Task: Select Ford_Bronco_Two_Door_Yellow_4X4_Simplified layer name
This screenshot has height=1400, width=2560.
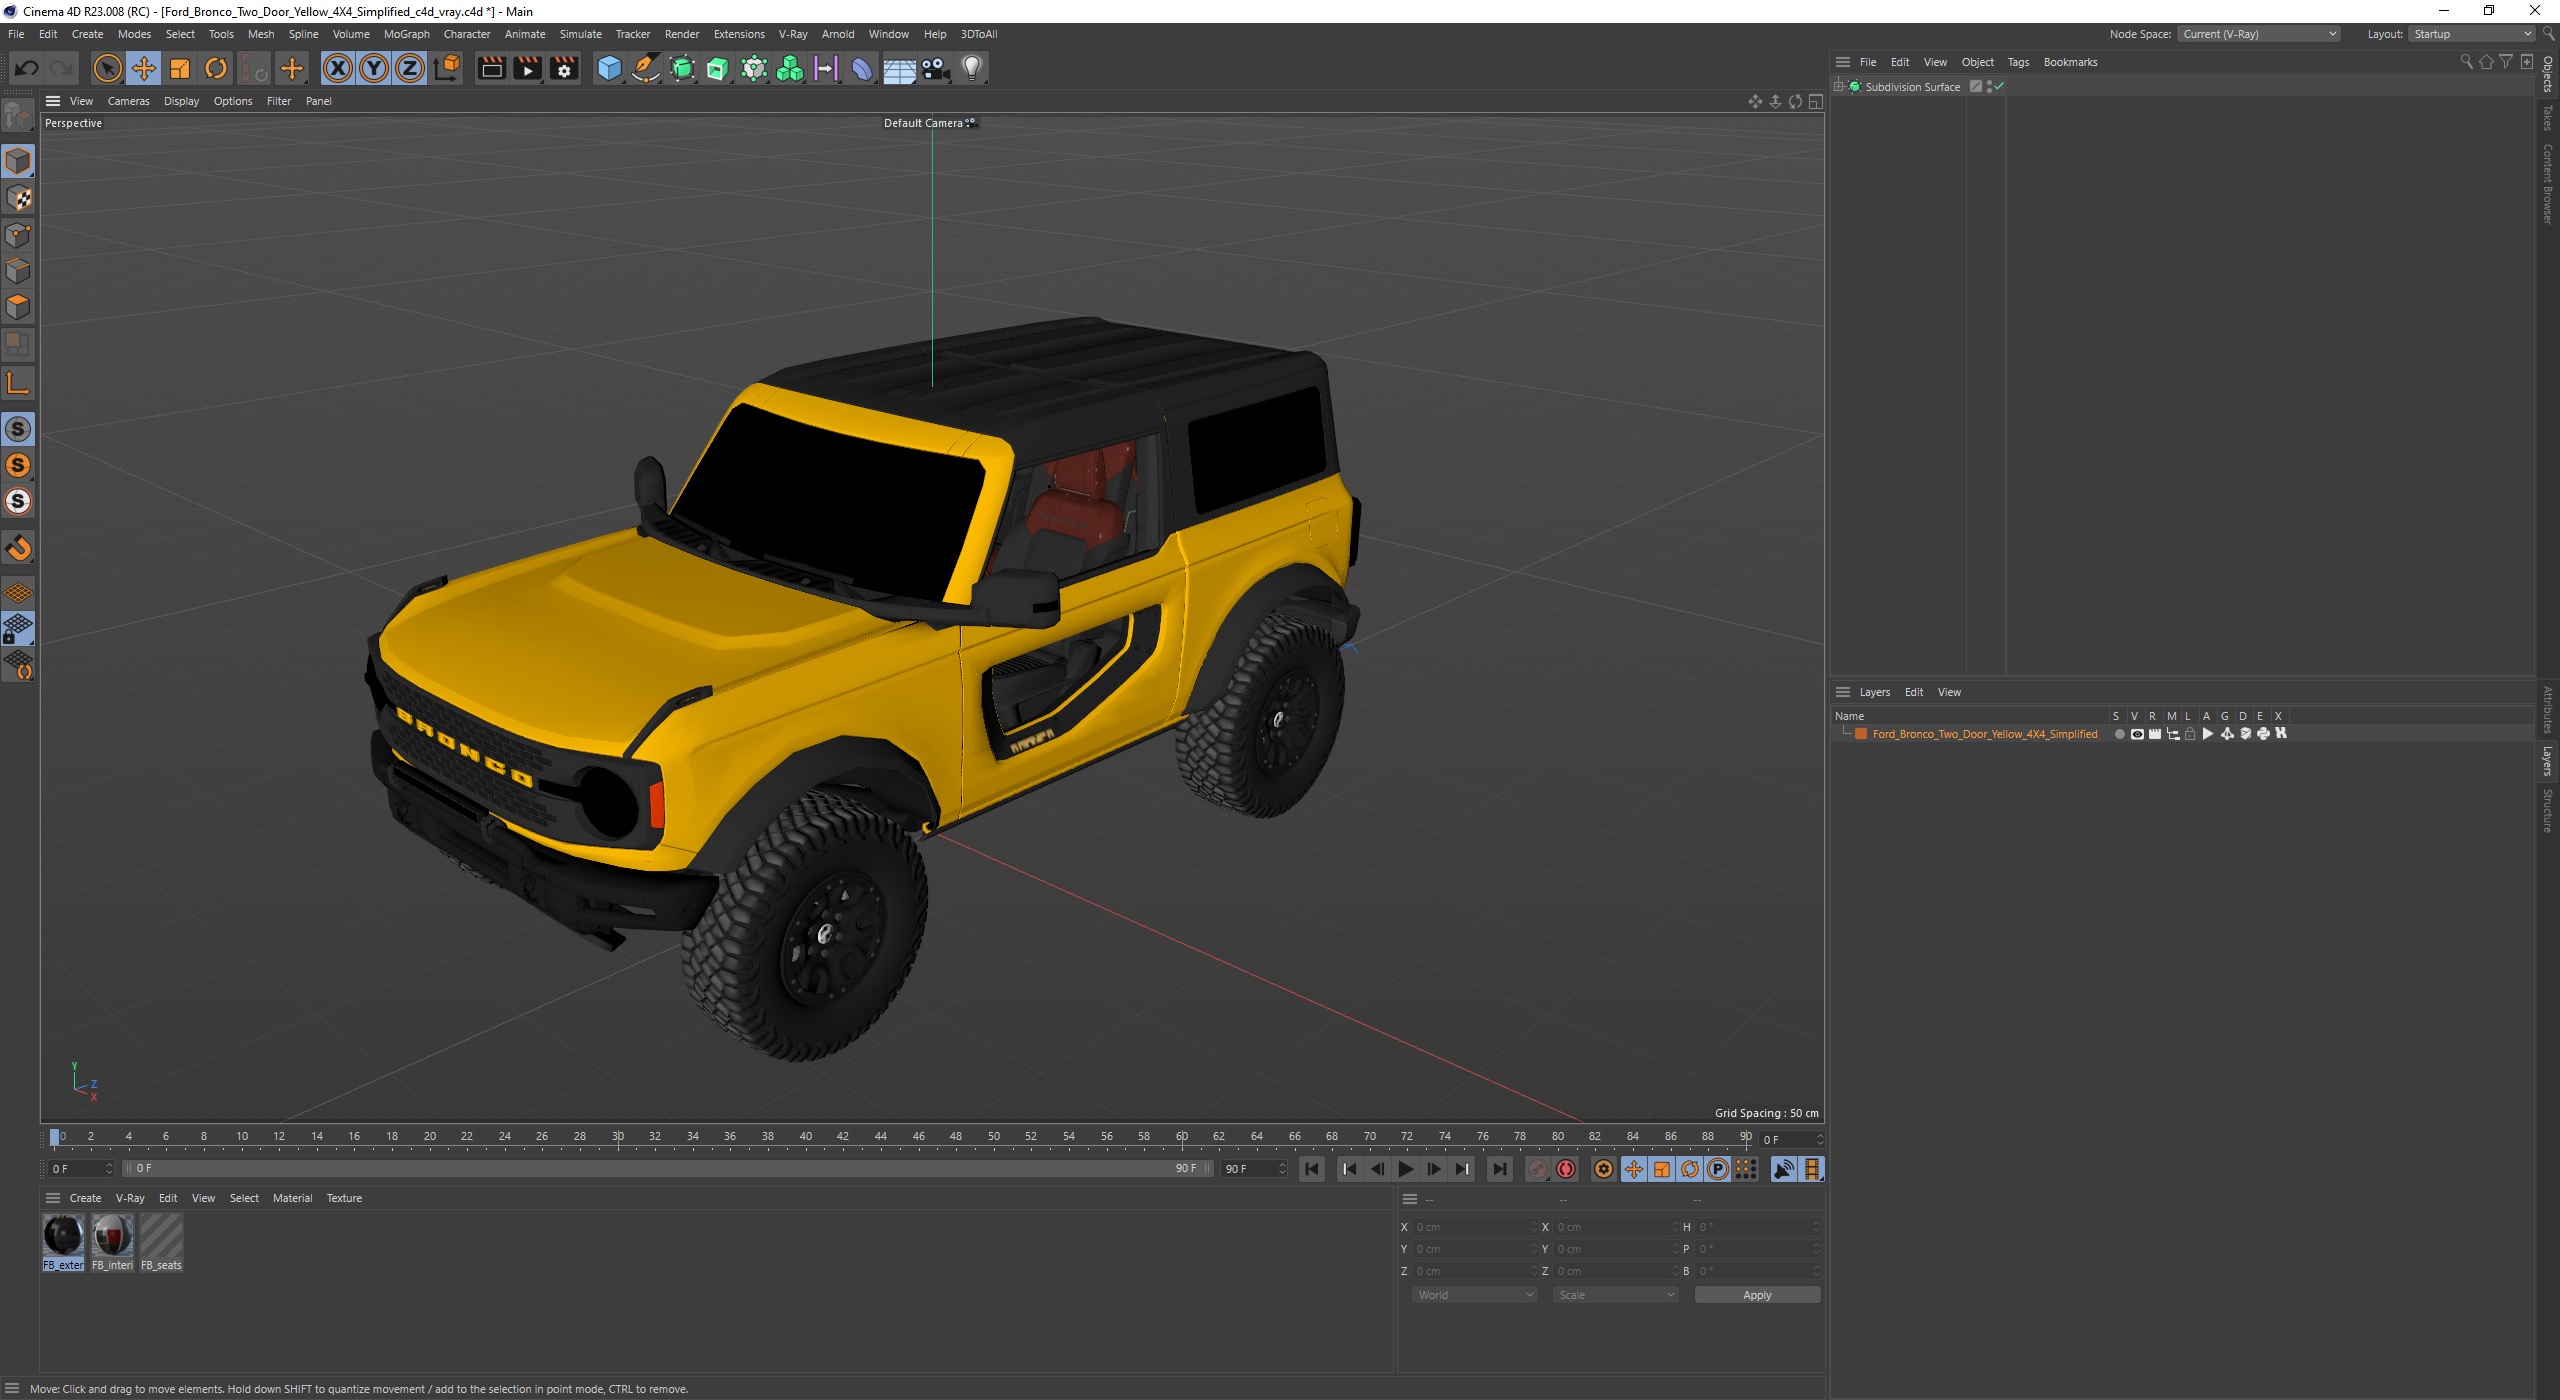Action: click(x=1984, y=734)
